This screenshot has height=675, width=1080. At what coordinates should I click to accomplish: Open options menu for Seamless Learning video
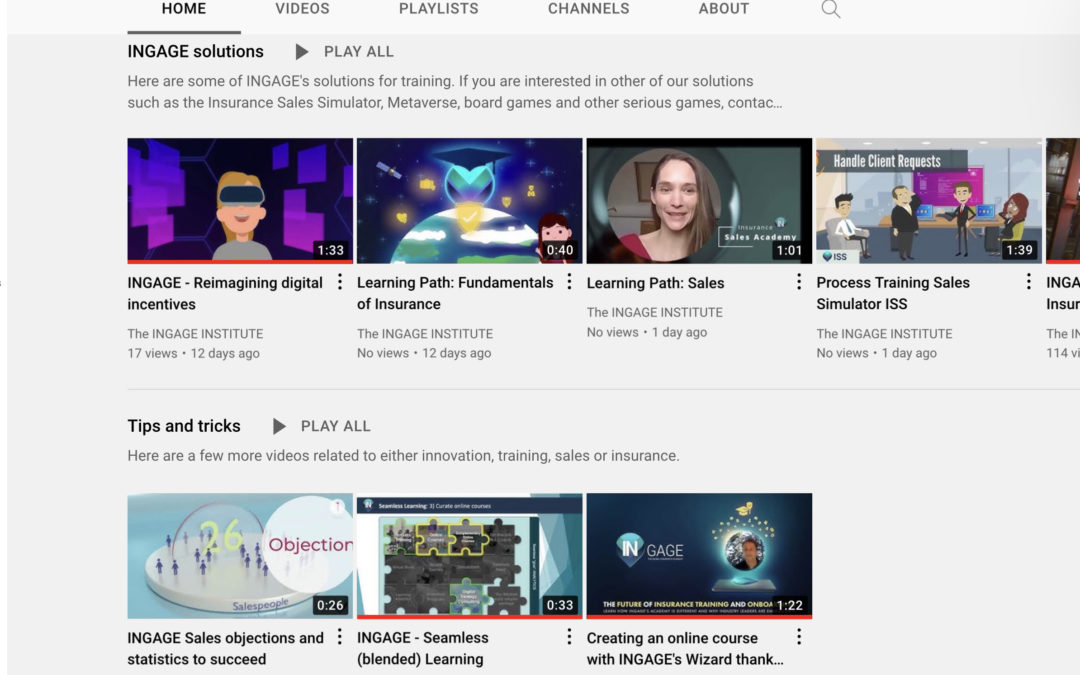570,637
